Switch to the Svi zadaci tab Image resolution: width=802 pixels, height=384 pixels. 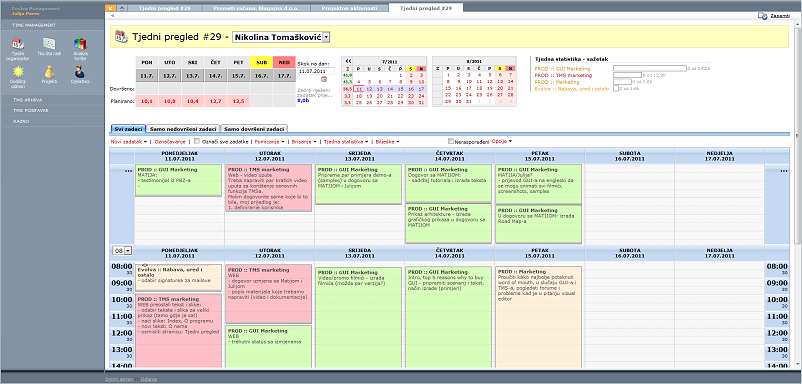click(128, 129)
